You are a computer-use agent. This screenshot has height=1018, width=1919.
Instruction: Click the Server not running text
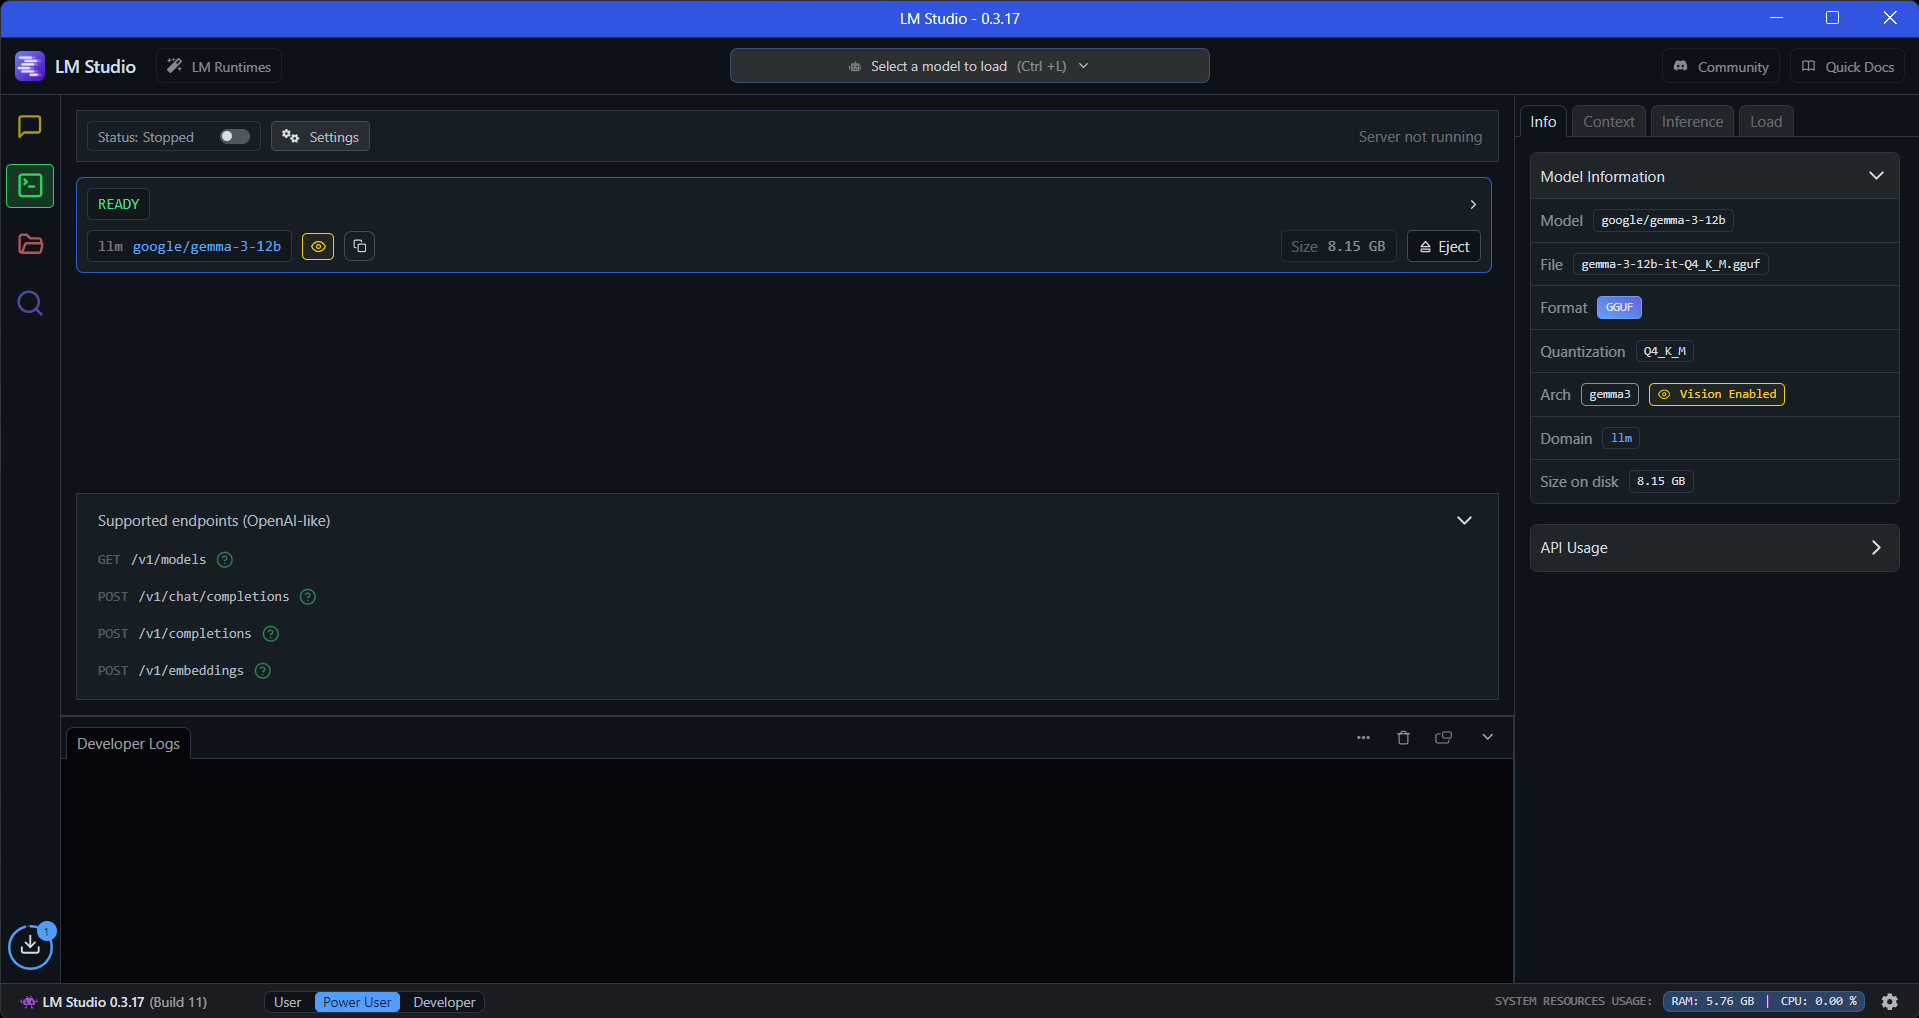point(1420,137)
